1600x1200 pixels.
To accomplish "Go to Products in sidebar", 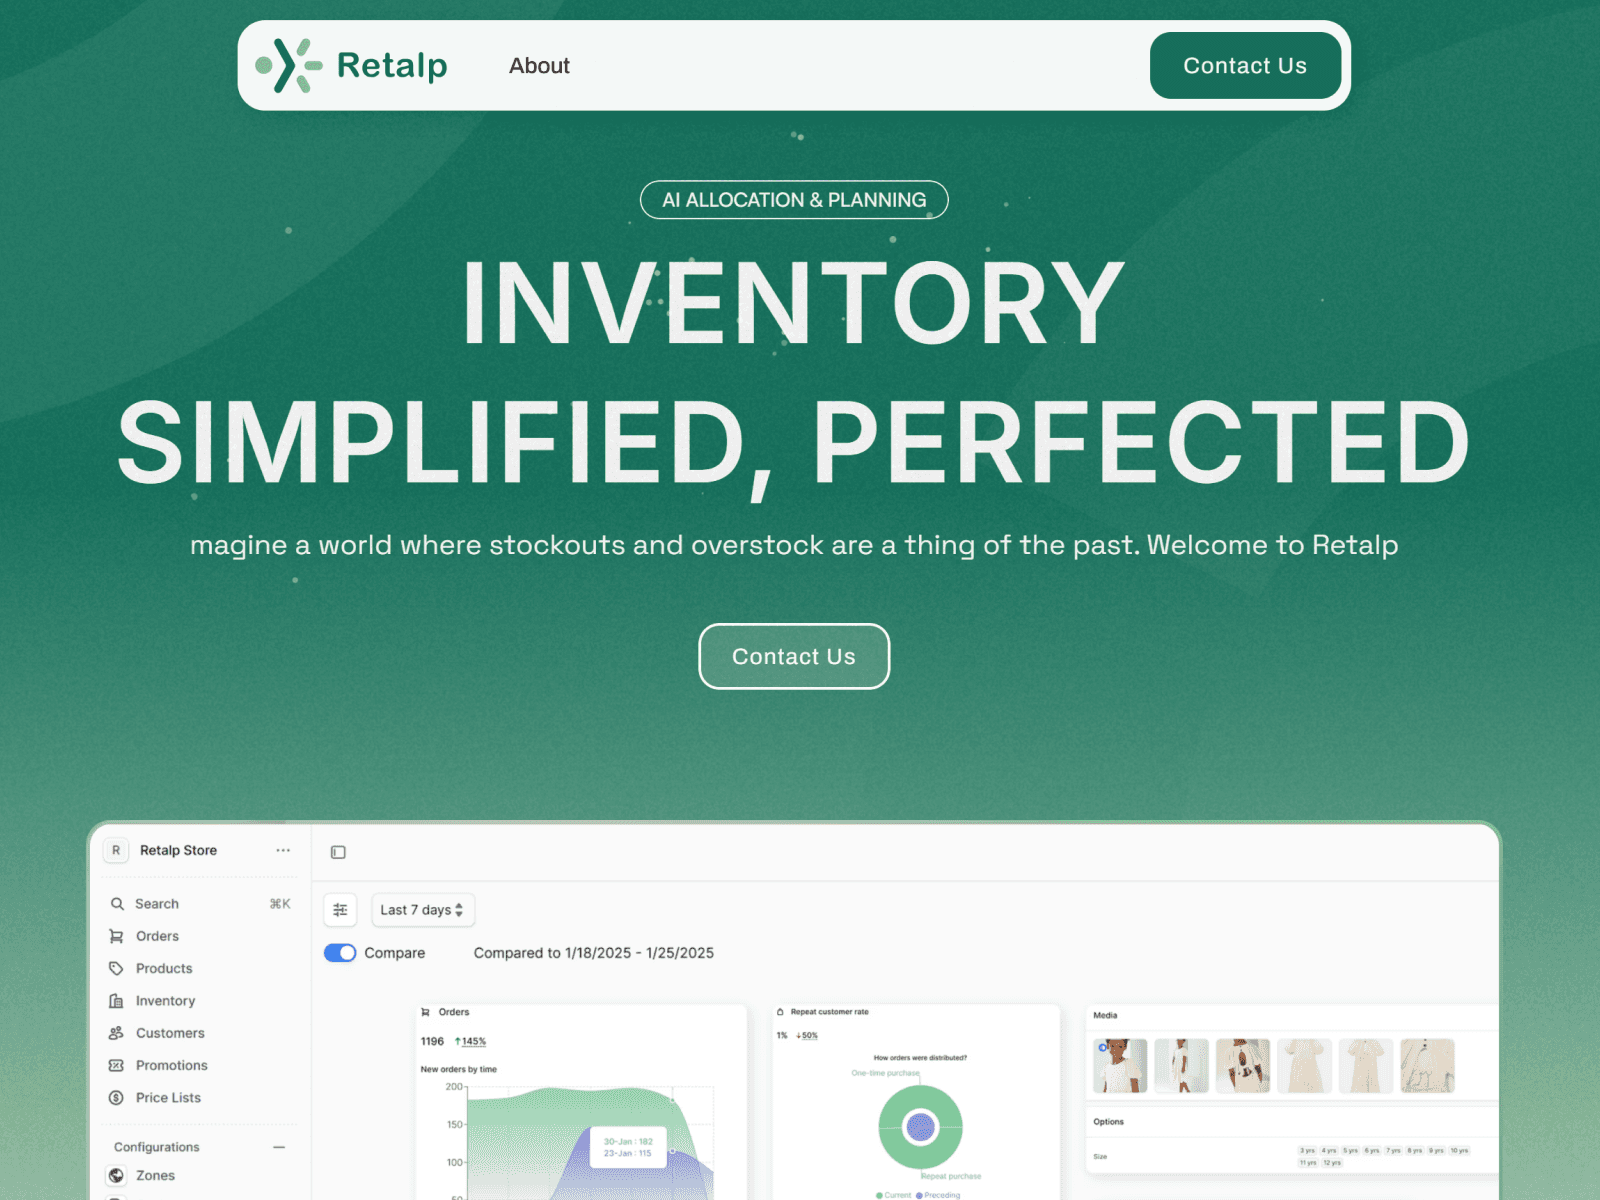I will (164, 968).
